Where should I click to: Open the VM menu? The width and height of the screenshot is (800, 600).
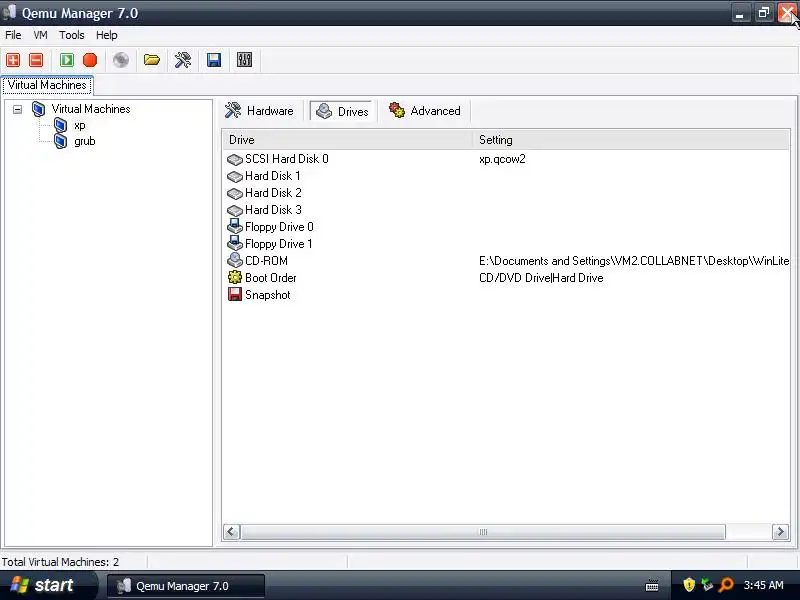pyautogui.click(x=40, y=35)
